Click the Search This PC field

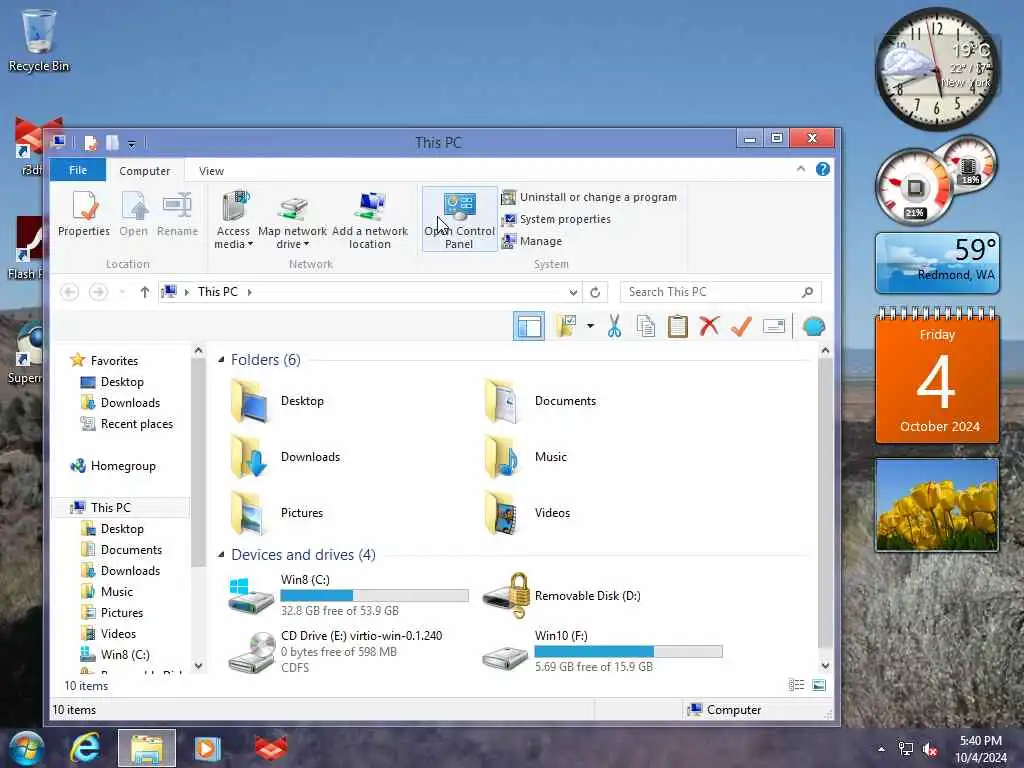point(720,292)
